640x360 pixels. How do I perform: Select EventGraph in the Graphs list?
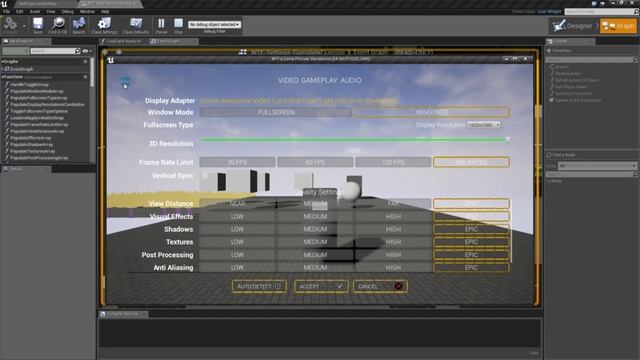[21, 69]
